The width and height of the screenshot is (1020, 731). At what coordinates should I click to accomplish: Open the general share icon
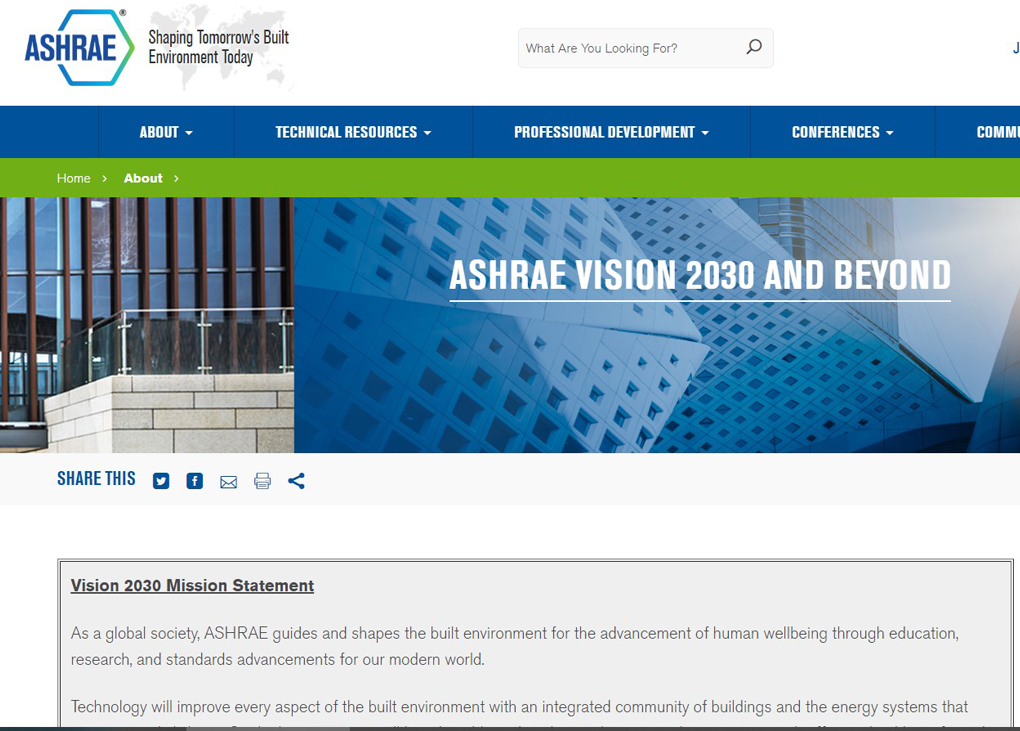296,481
